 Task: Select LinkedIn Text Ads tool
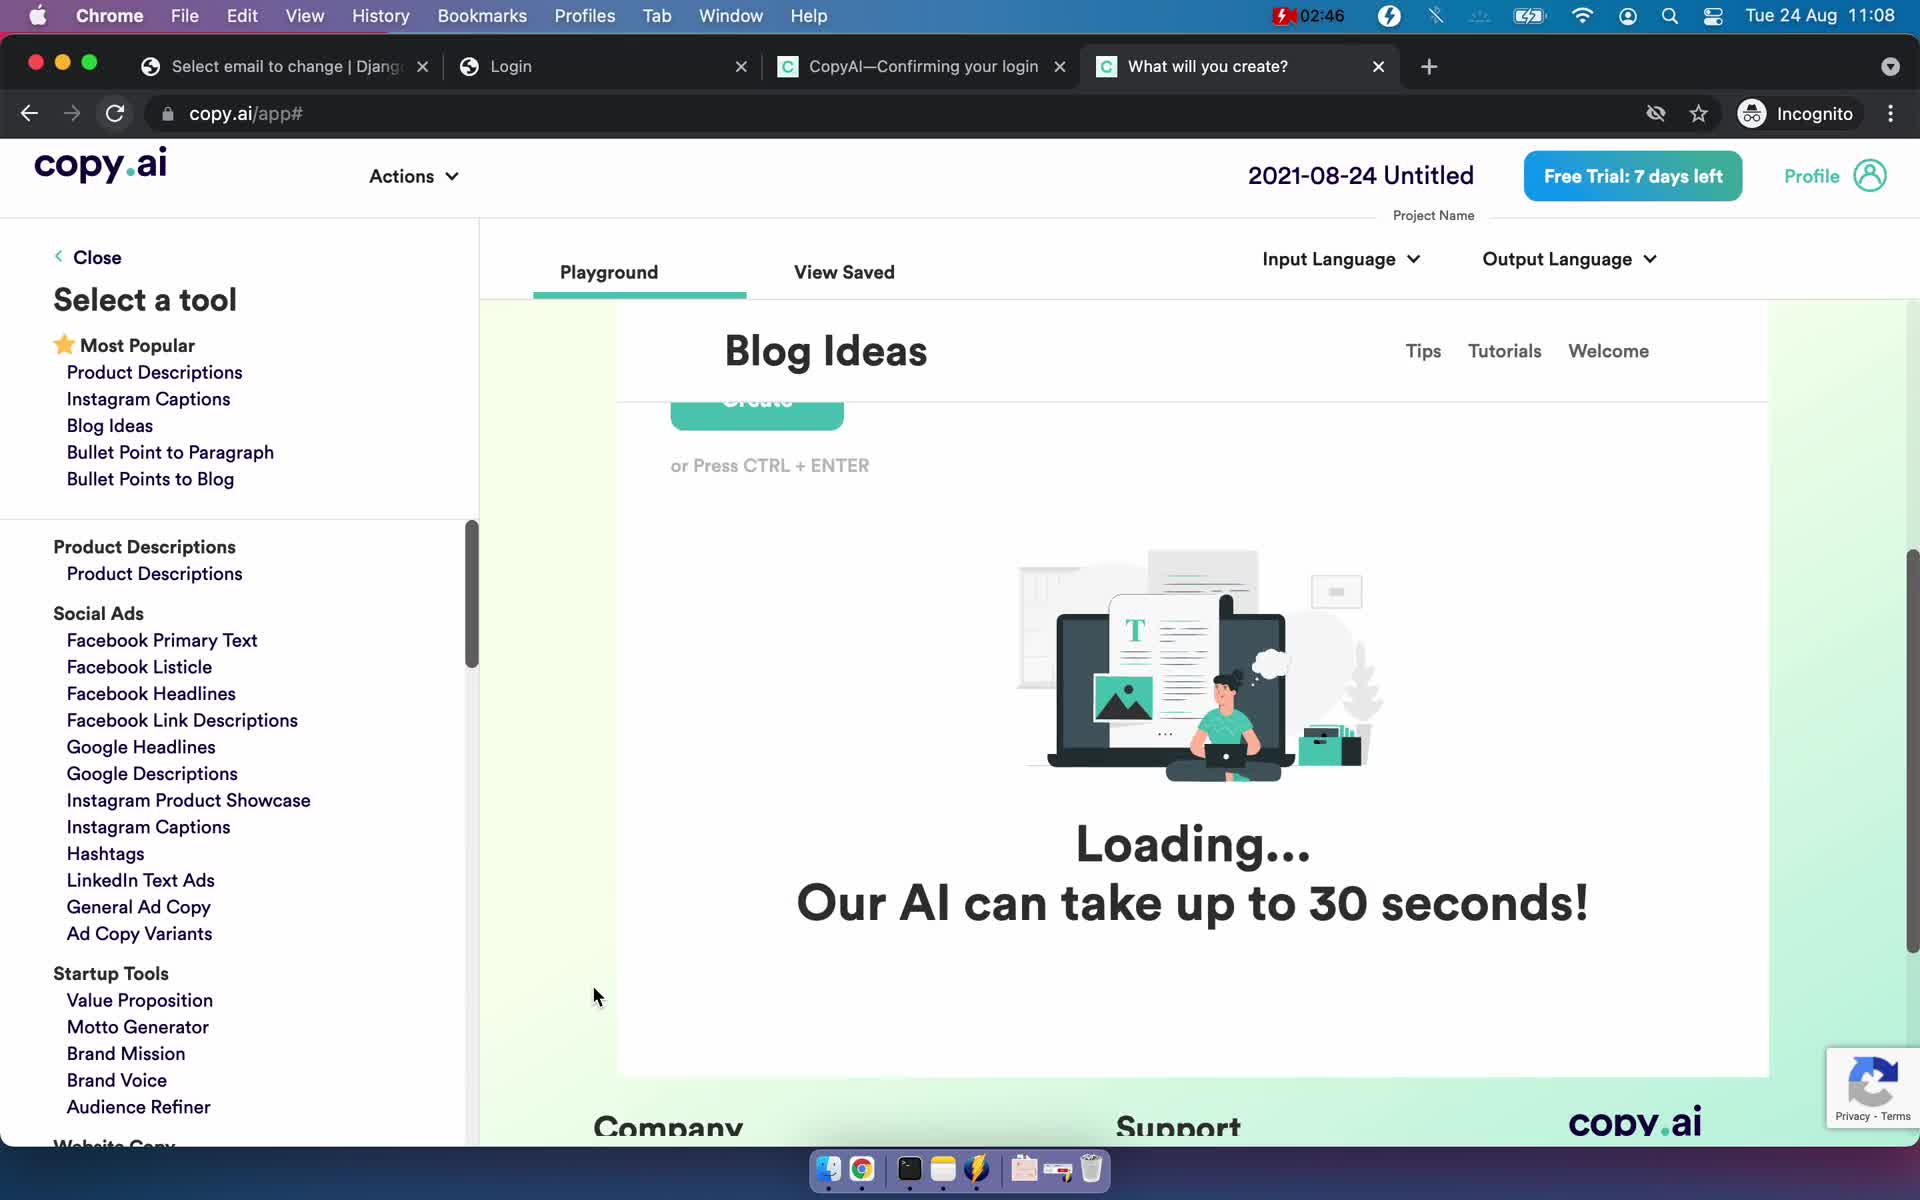[x=140, y=880]
